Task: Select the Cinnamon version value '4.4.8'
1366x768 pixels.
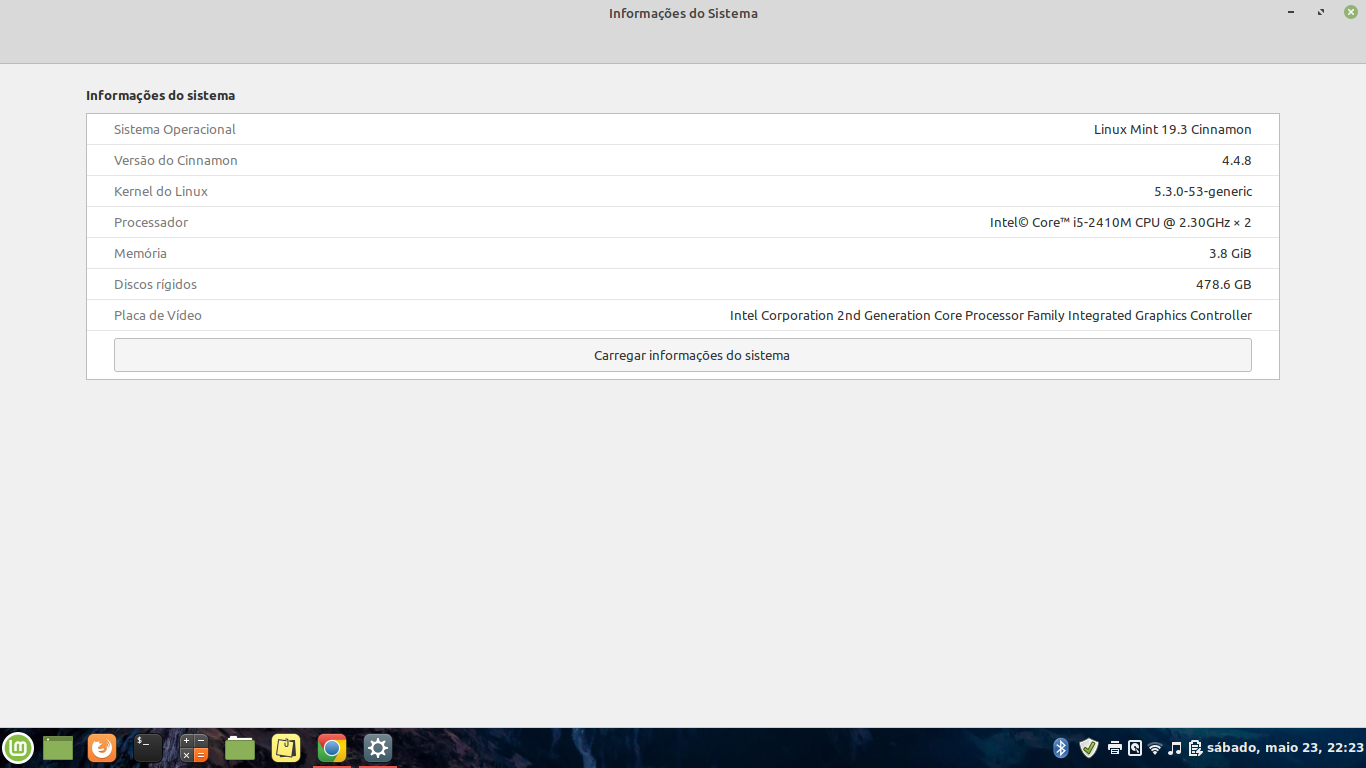Action: pos(1237,161)
